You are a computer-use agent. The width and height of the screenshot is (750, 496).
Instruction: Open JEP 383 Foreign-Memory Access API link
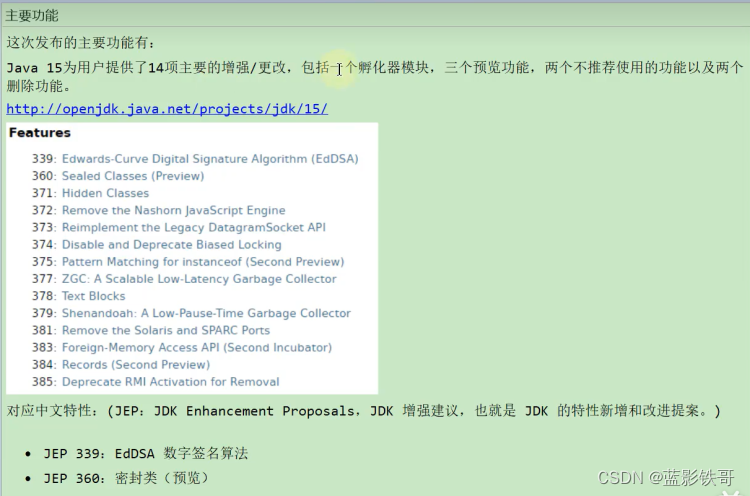[x=197, y=348]
